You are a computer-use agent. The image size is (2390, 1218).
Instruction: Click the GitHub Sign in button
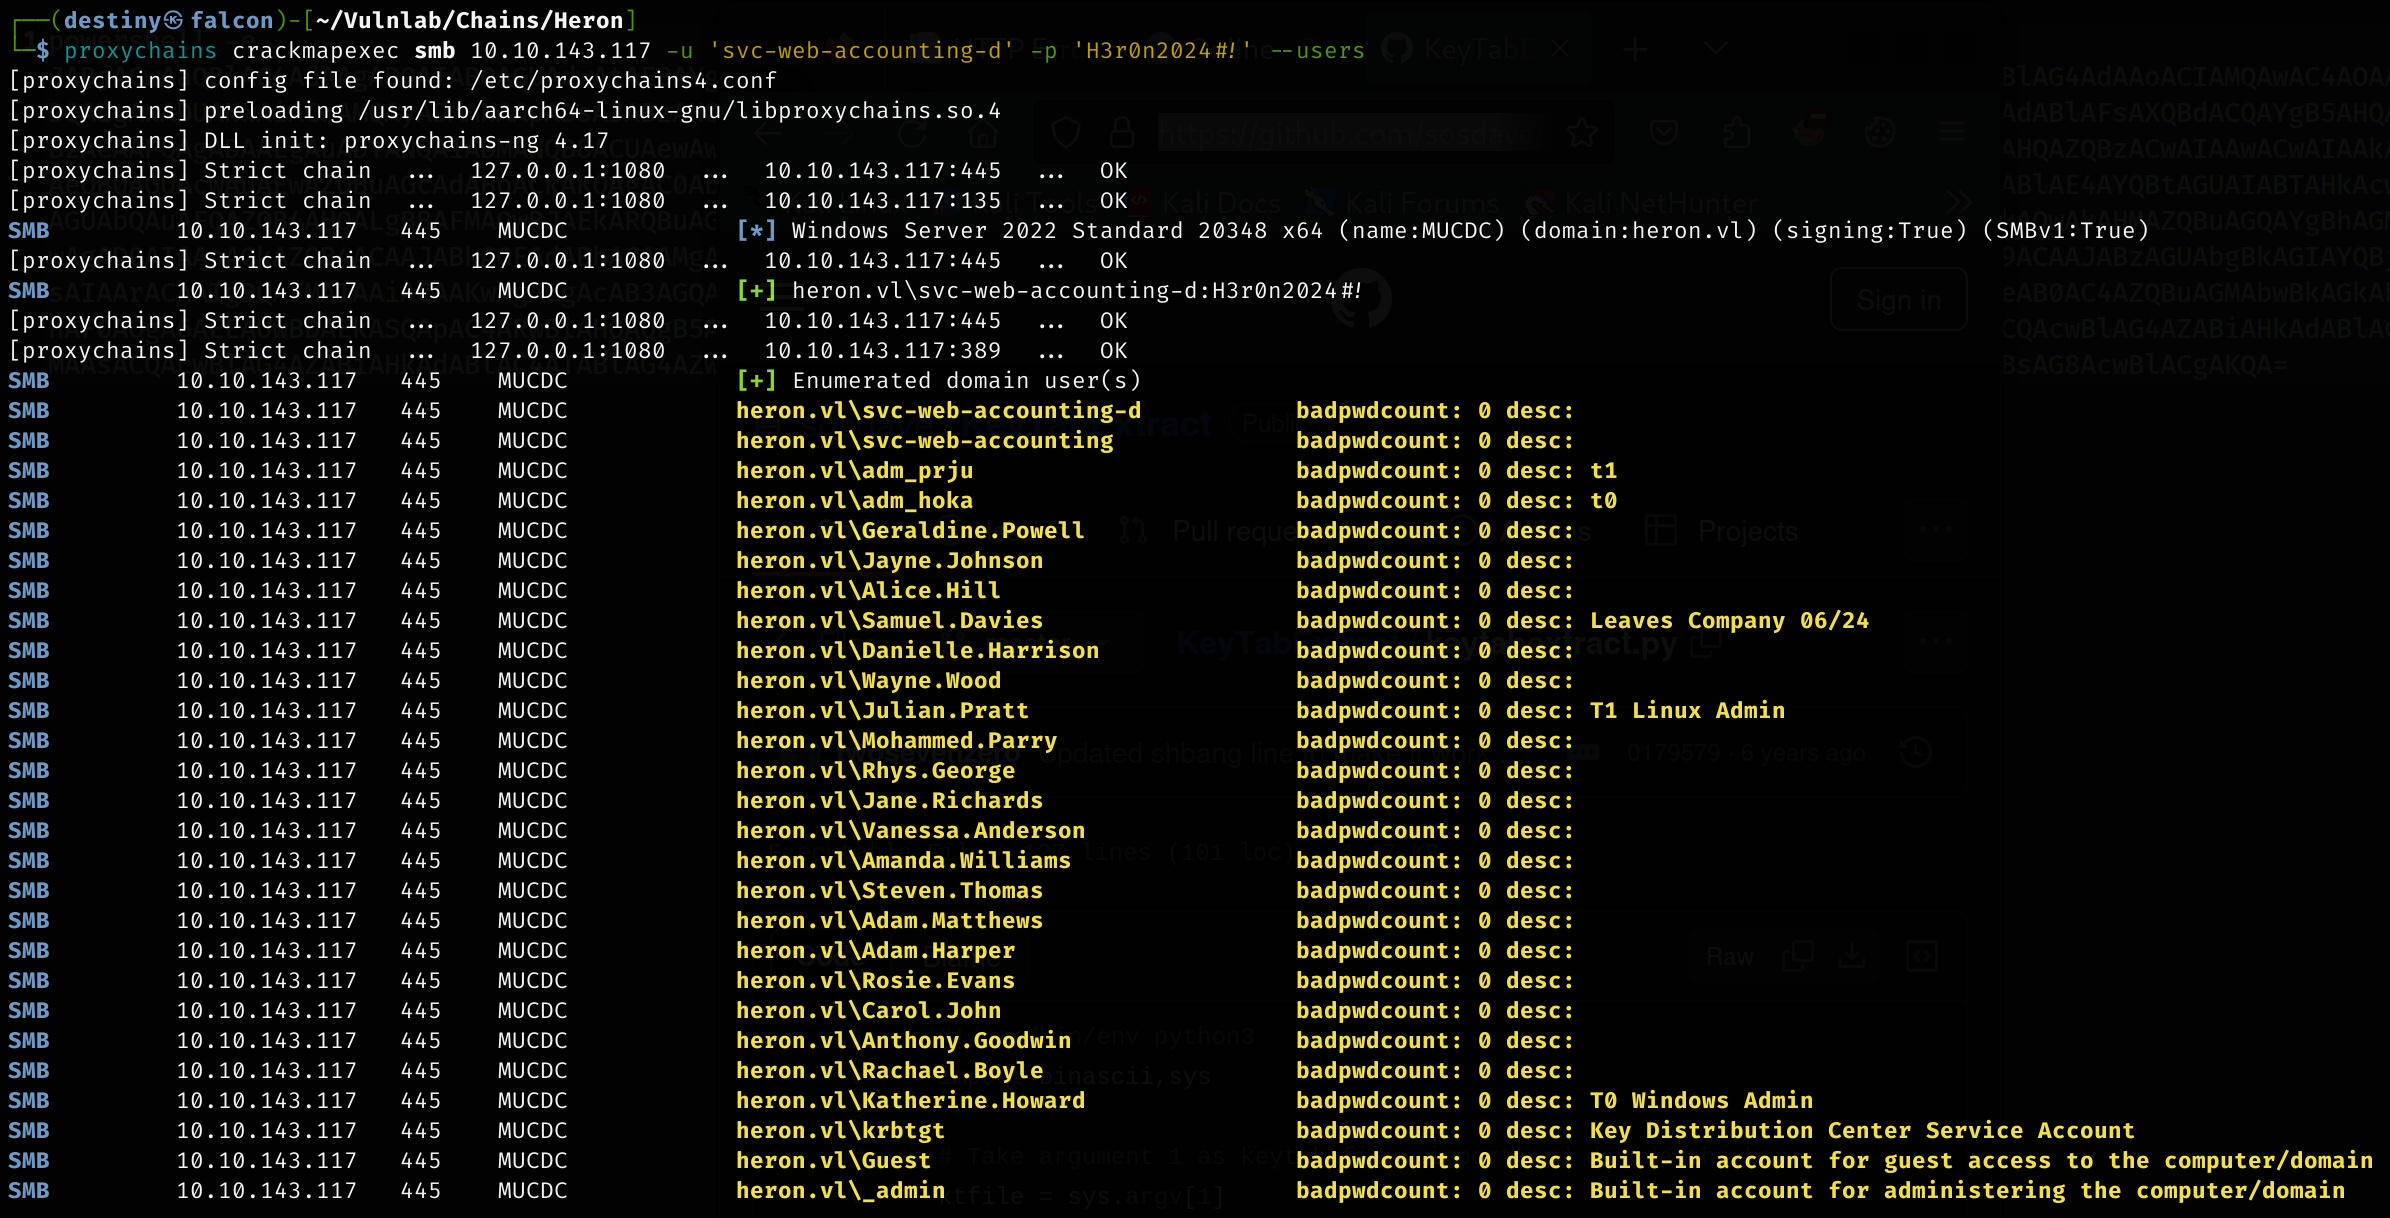(1898, 300)
